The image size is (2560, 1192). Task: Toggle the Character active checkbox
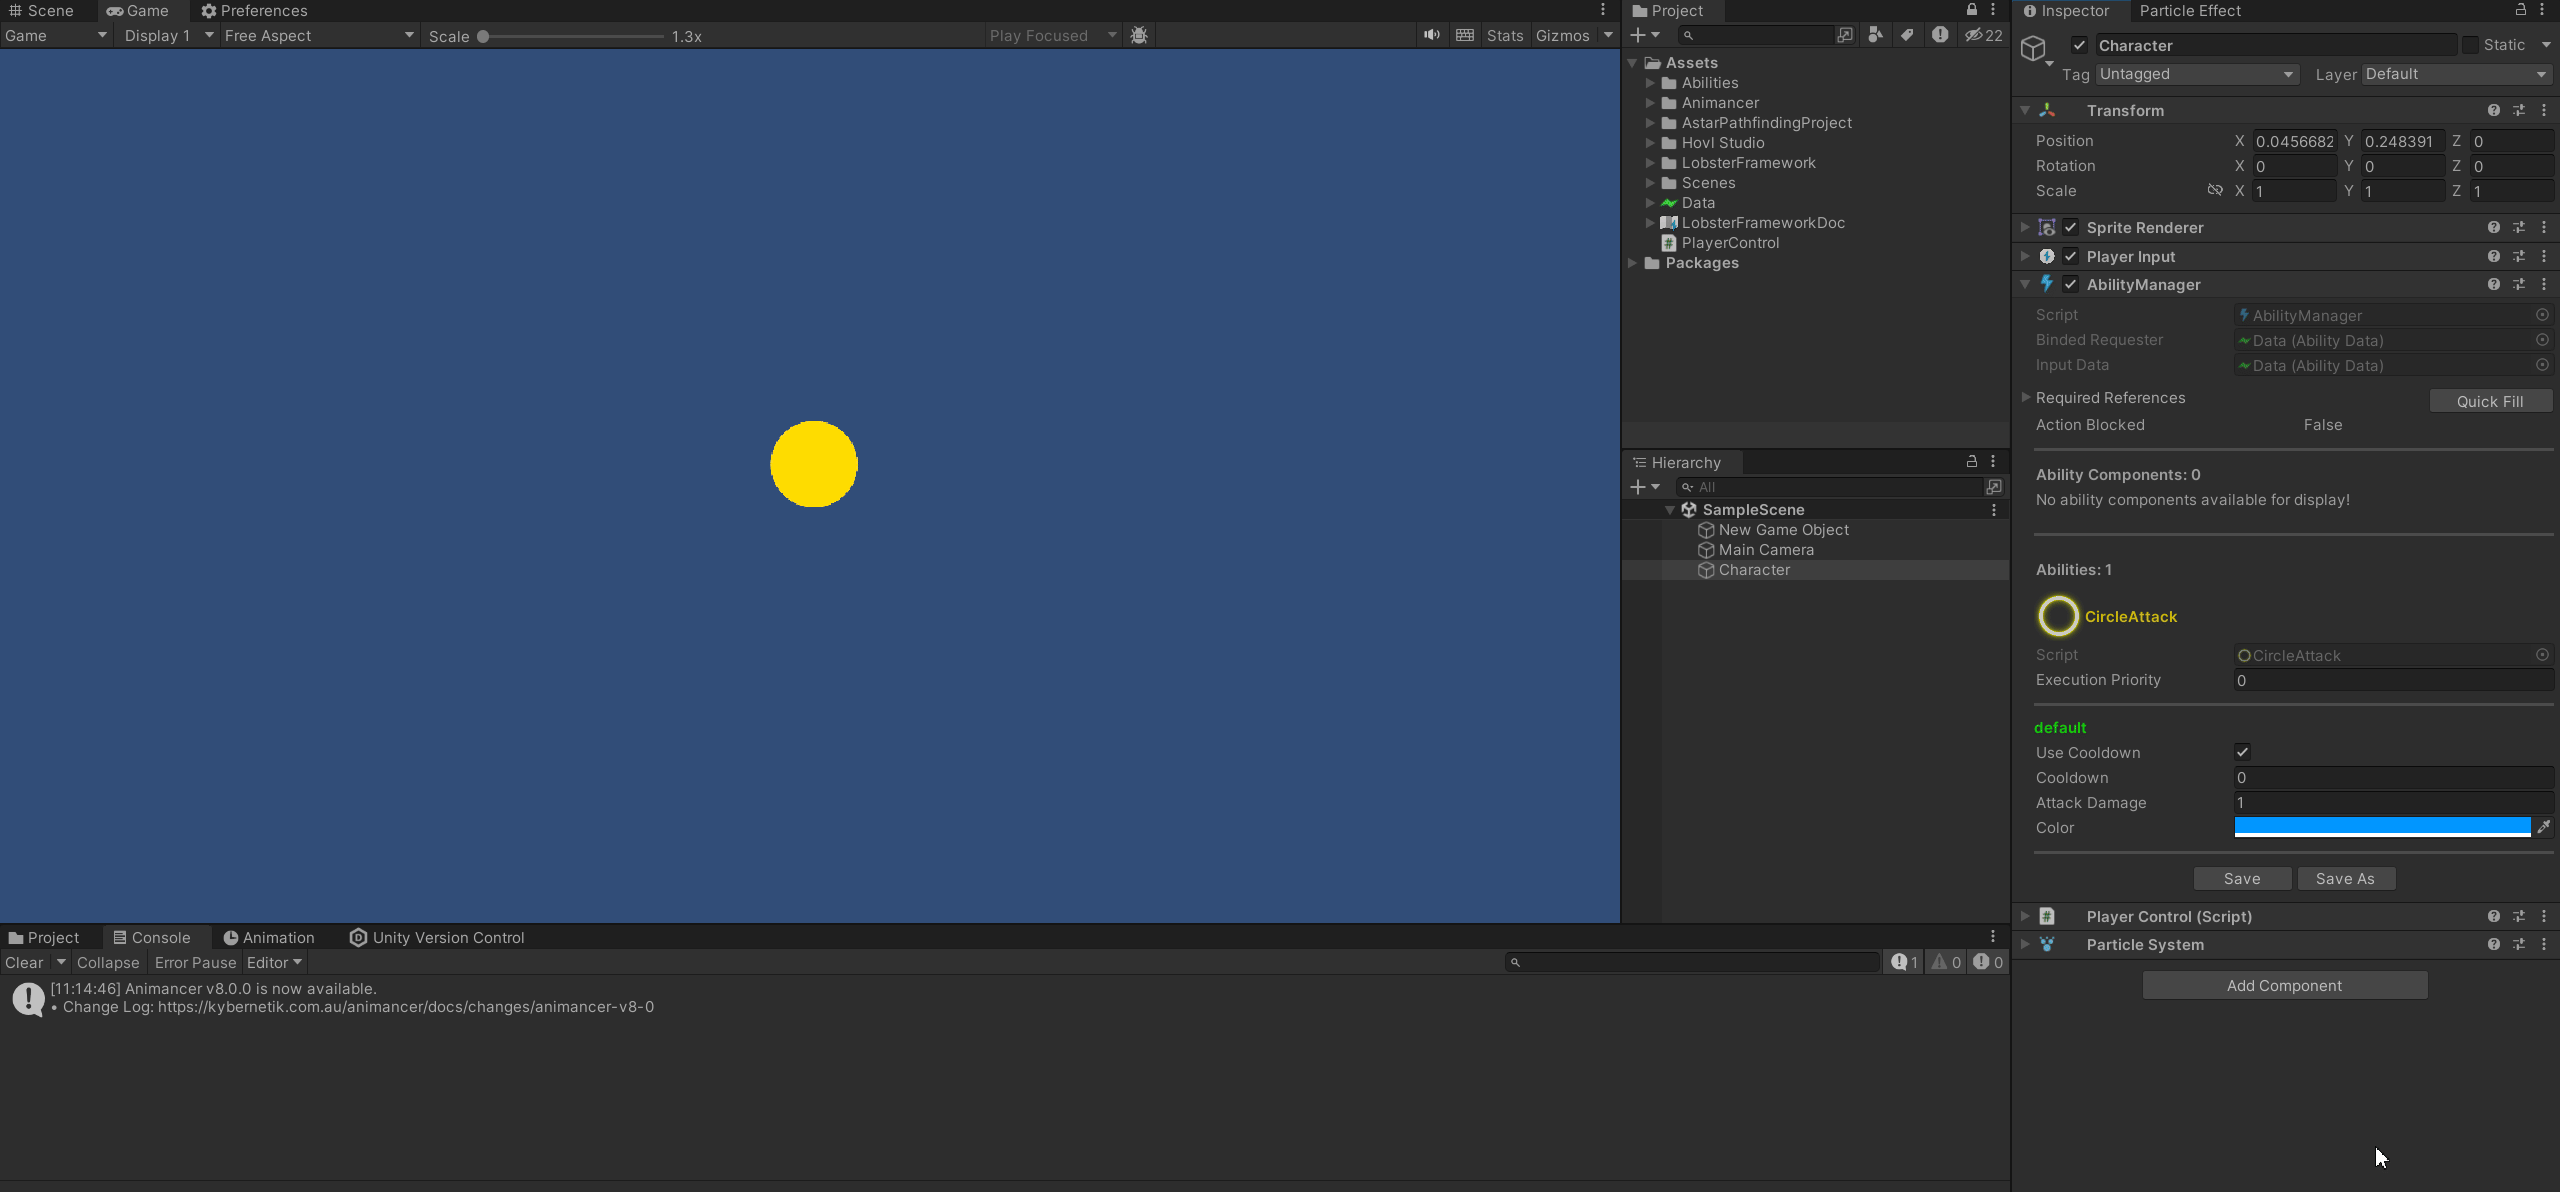(x=2079, y=45)
